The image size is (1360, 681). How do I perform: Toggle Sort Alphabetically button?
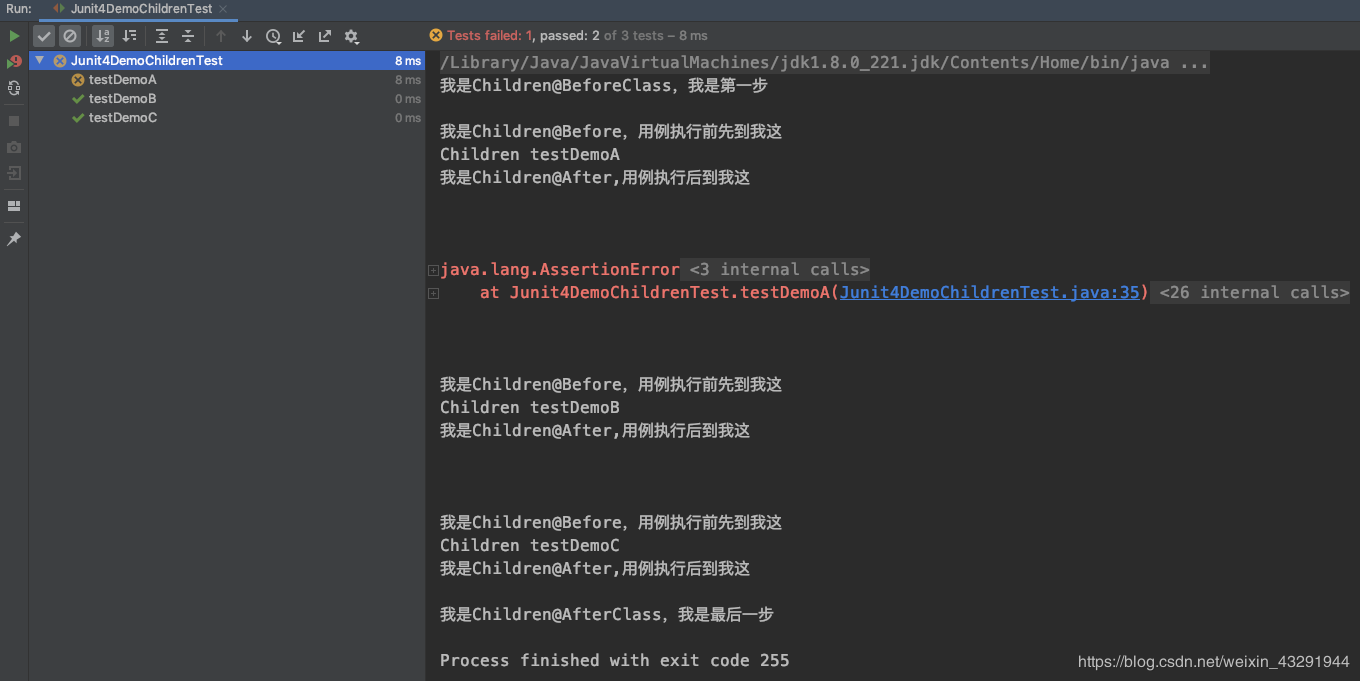point(103,36)
